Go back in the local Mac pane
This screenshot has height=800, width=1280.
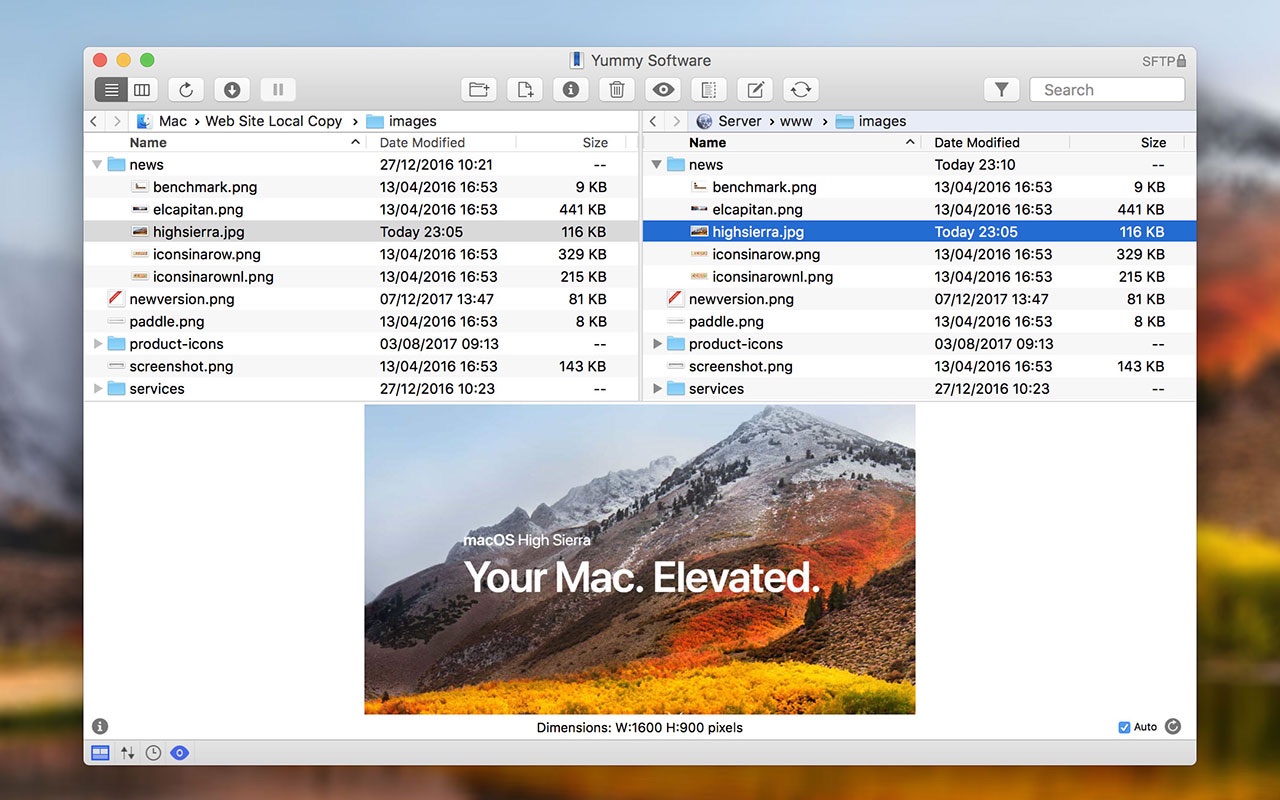(94, 121)
